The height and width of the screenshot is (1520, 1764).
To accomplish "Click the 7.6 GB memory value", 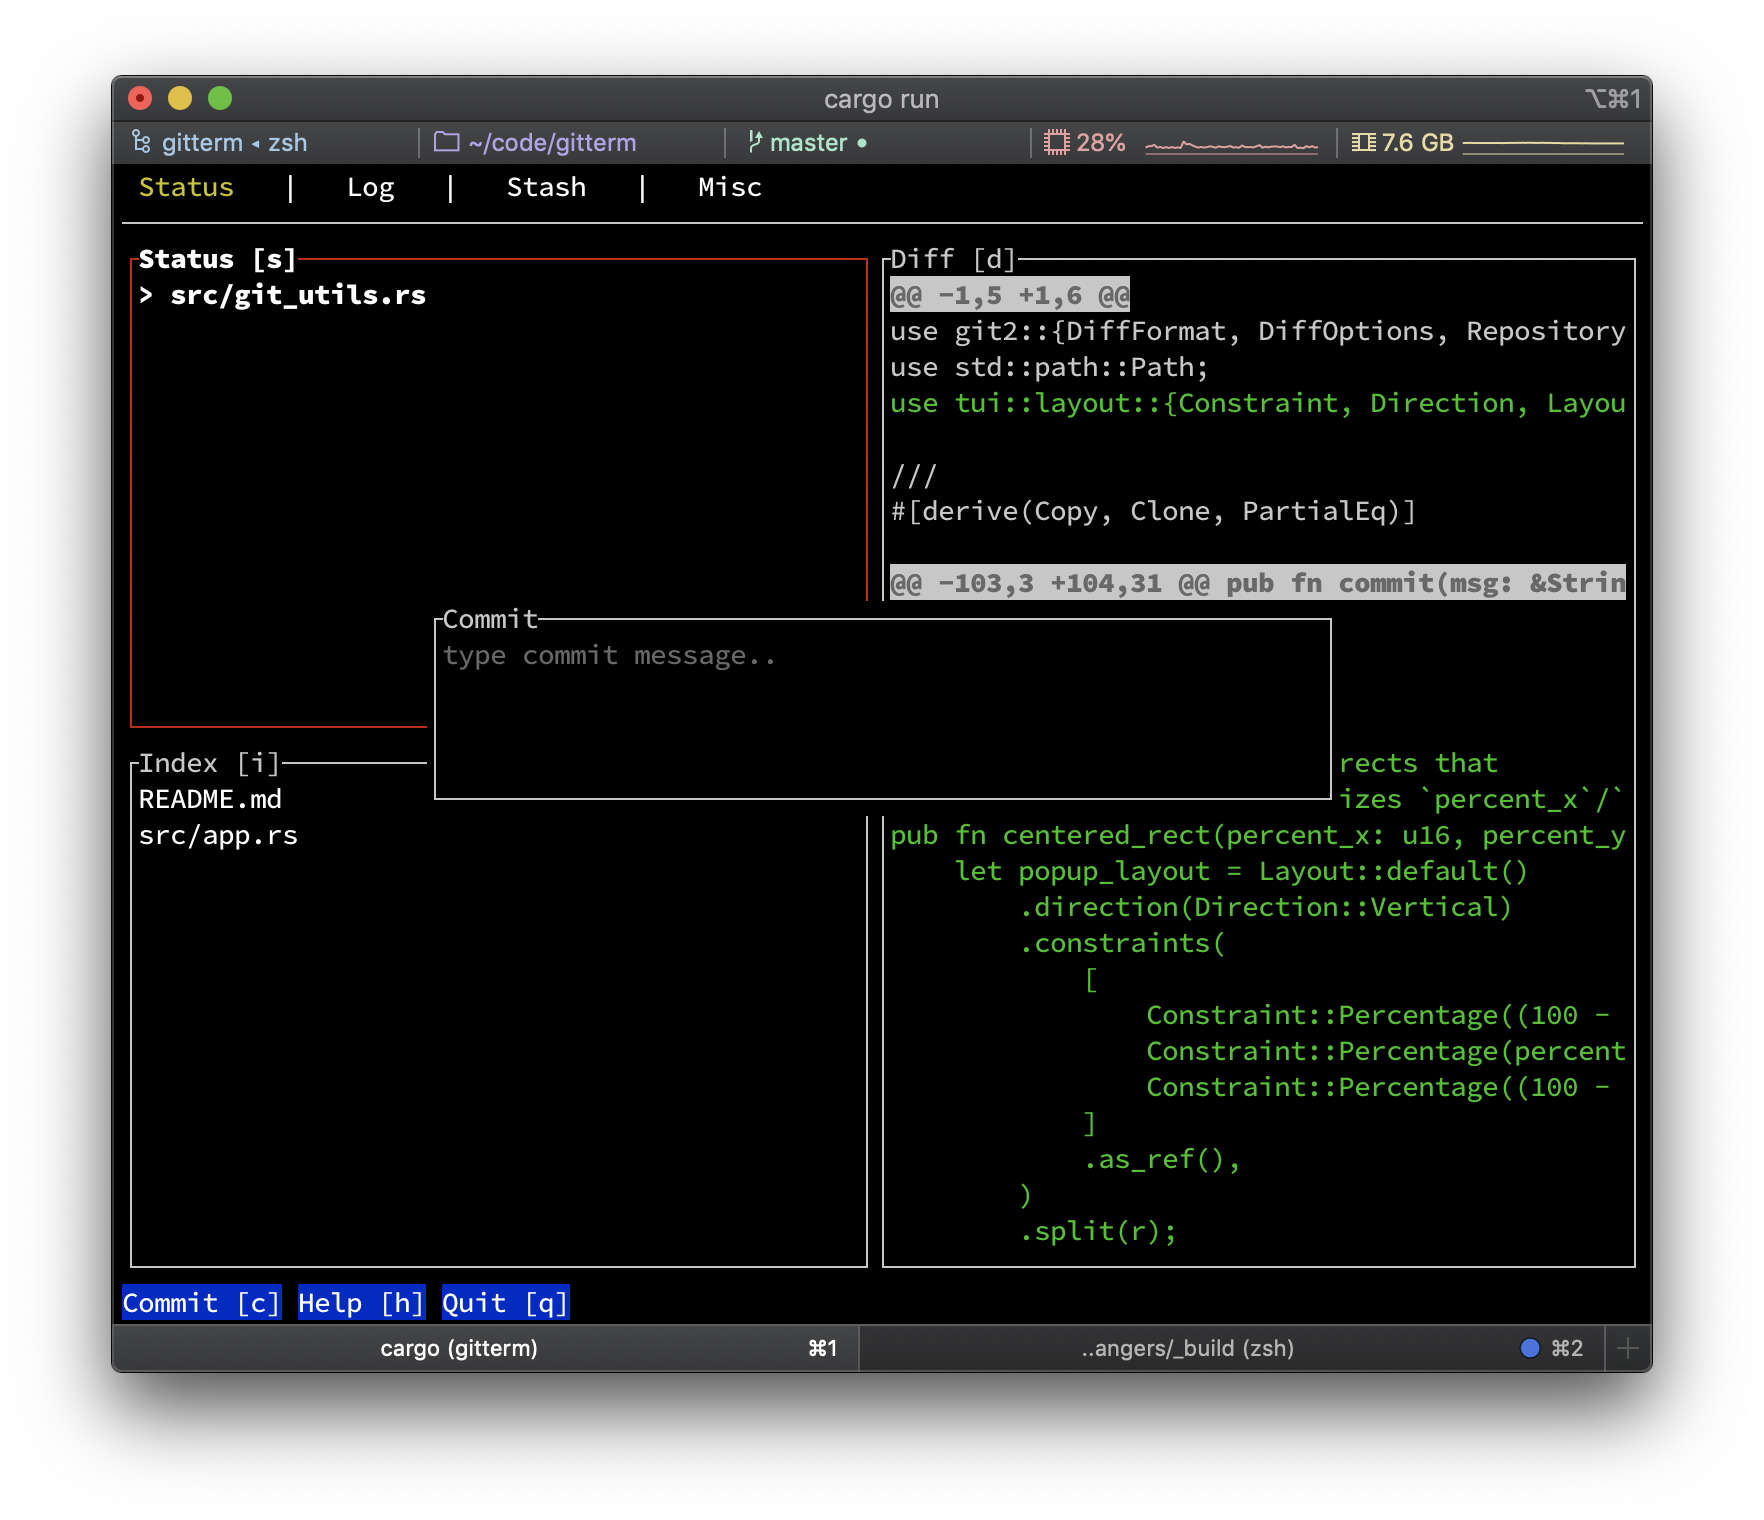I will 1418,143.
